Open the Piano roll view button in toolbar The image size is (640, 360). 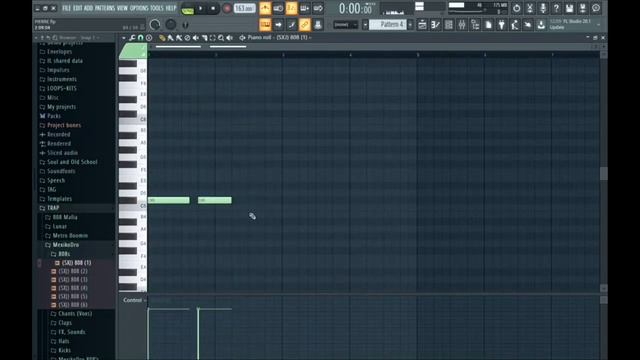pos(436,24)
